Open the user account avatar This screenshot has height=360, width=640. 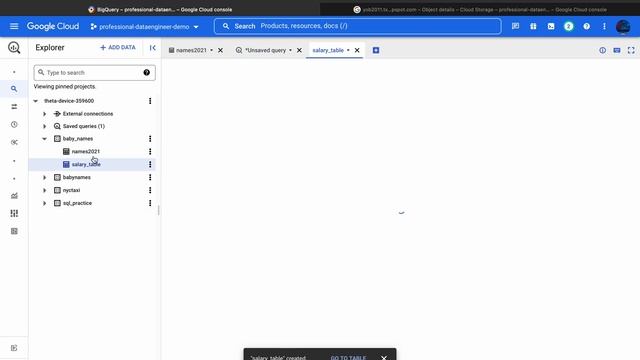tap(623, 27)
